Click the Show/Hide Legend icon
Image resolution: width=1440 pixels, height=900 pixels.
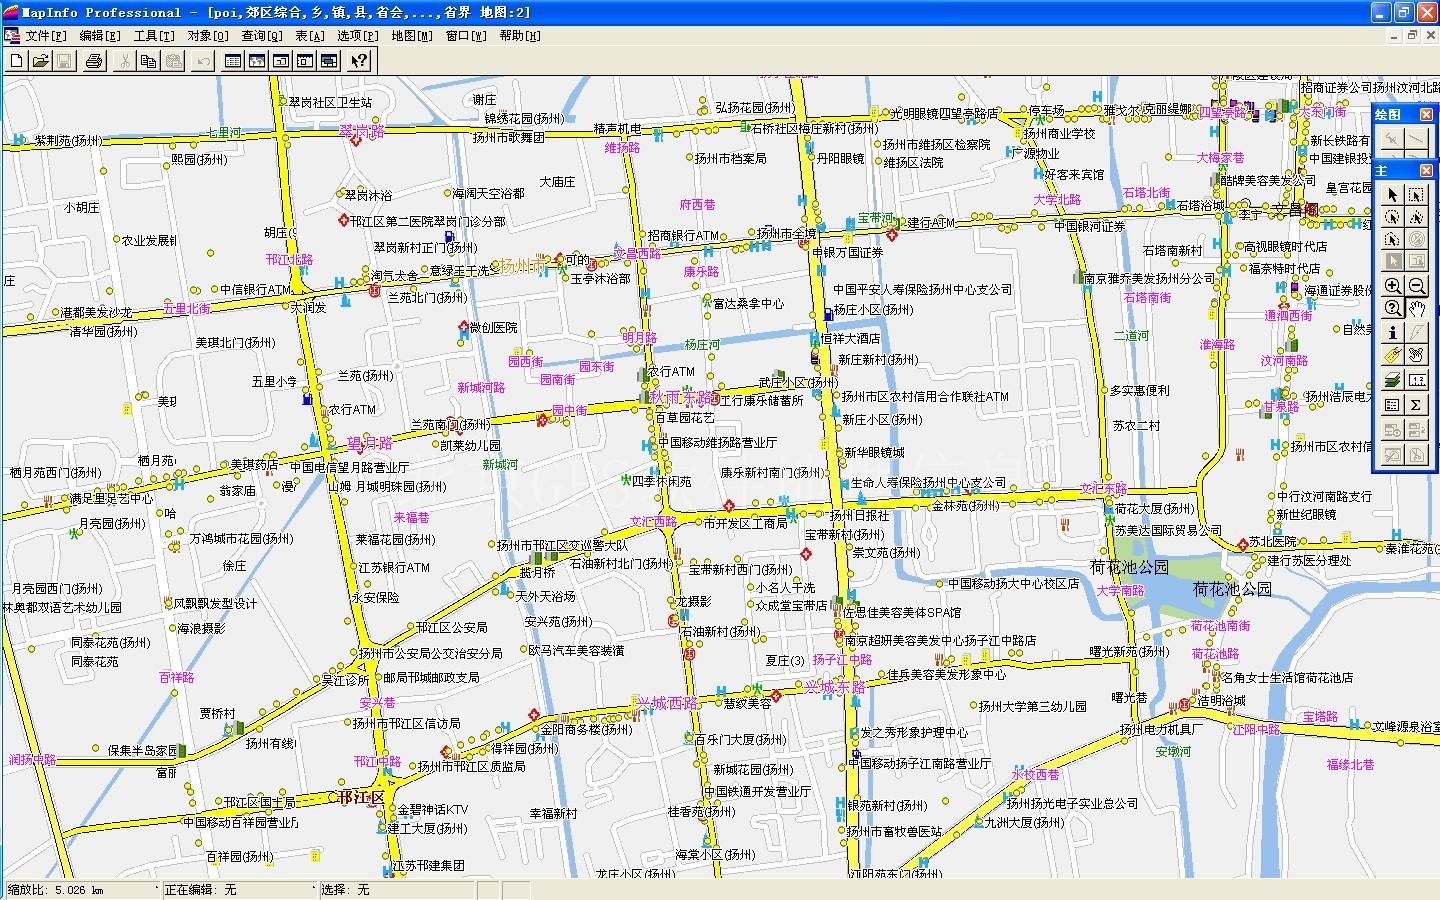(x=1392, y=405)
